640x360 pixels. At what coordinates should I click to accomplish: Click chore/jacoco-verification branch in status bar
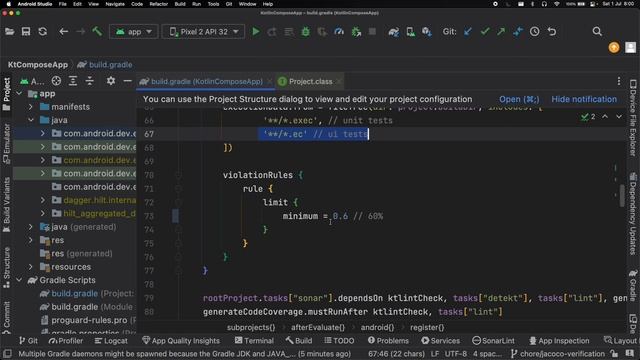click(x=558, y=354)
